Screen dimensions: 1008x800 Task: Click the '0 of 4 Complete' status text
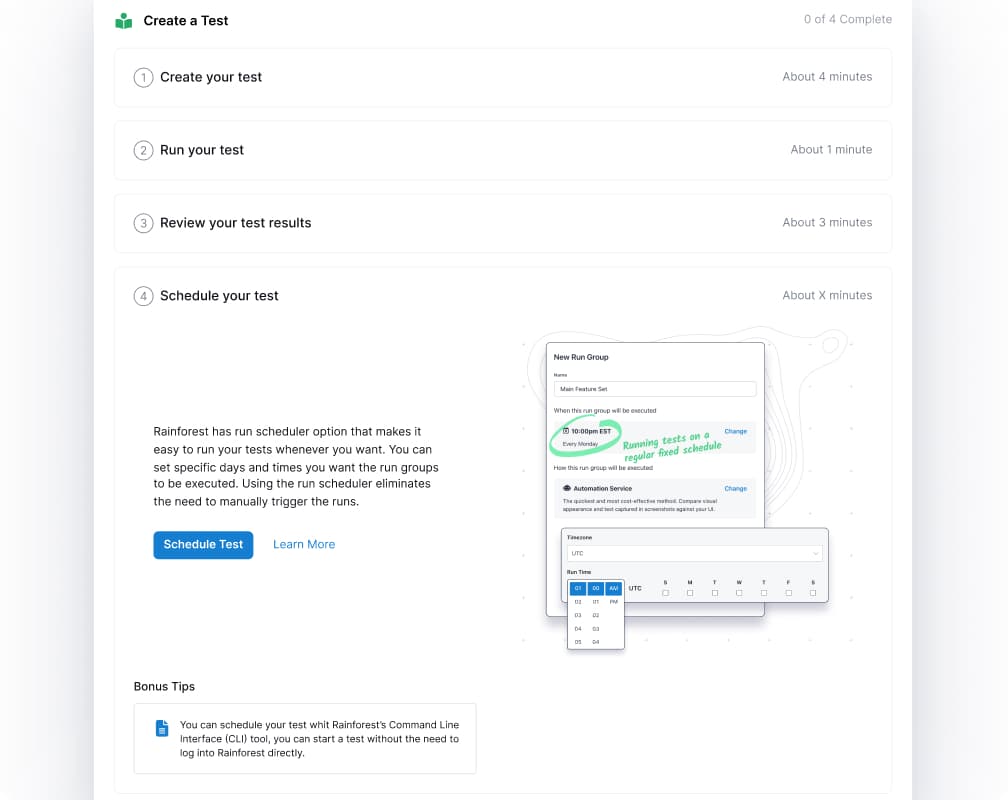tap(847, 19)
